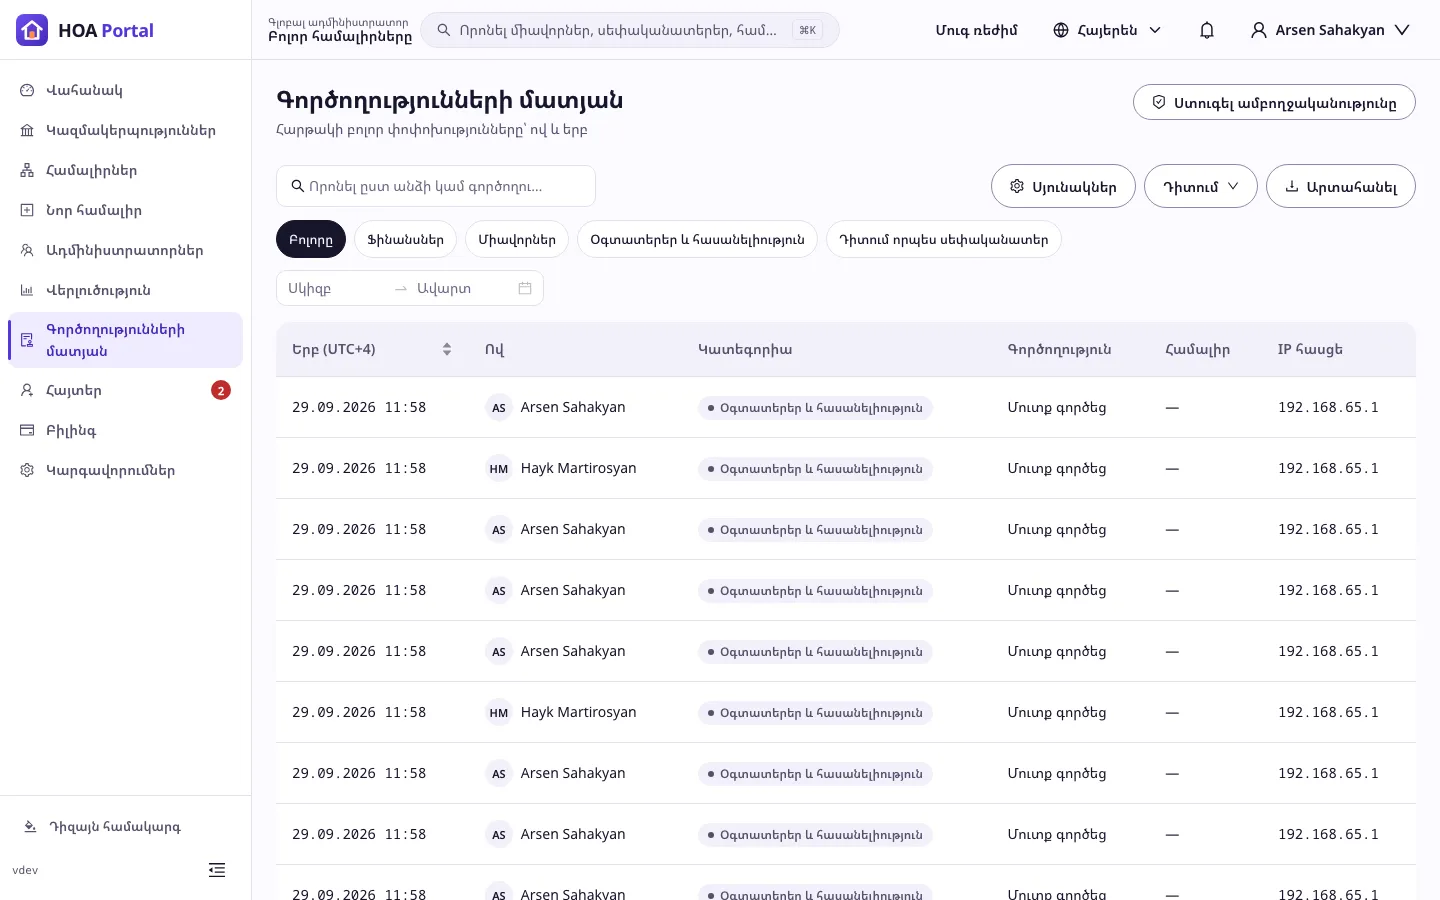Select the Միավորներ filter tab
Screen dimensions: 1440x900
[517, 240]
